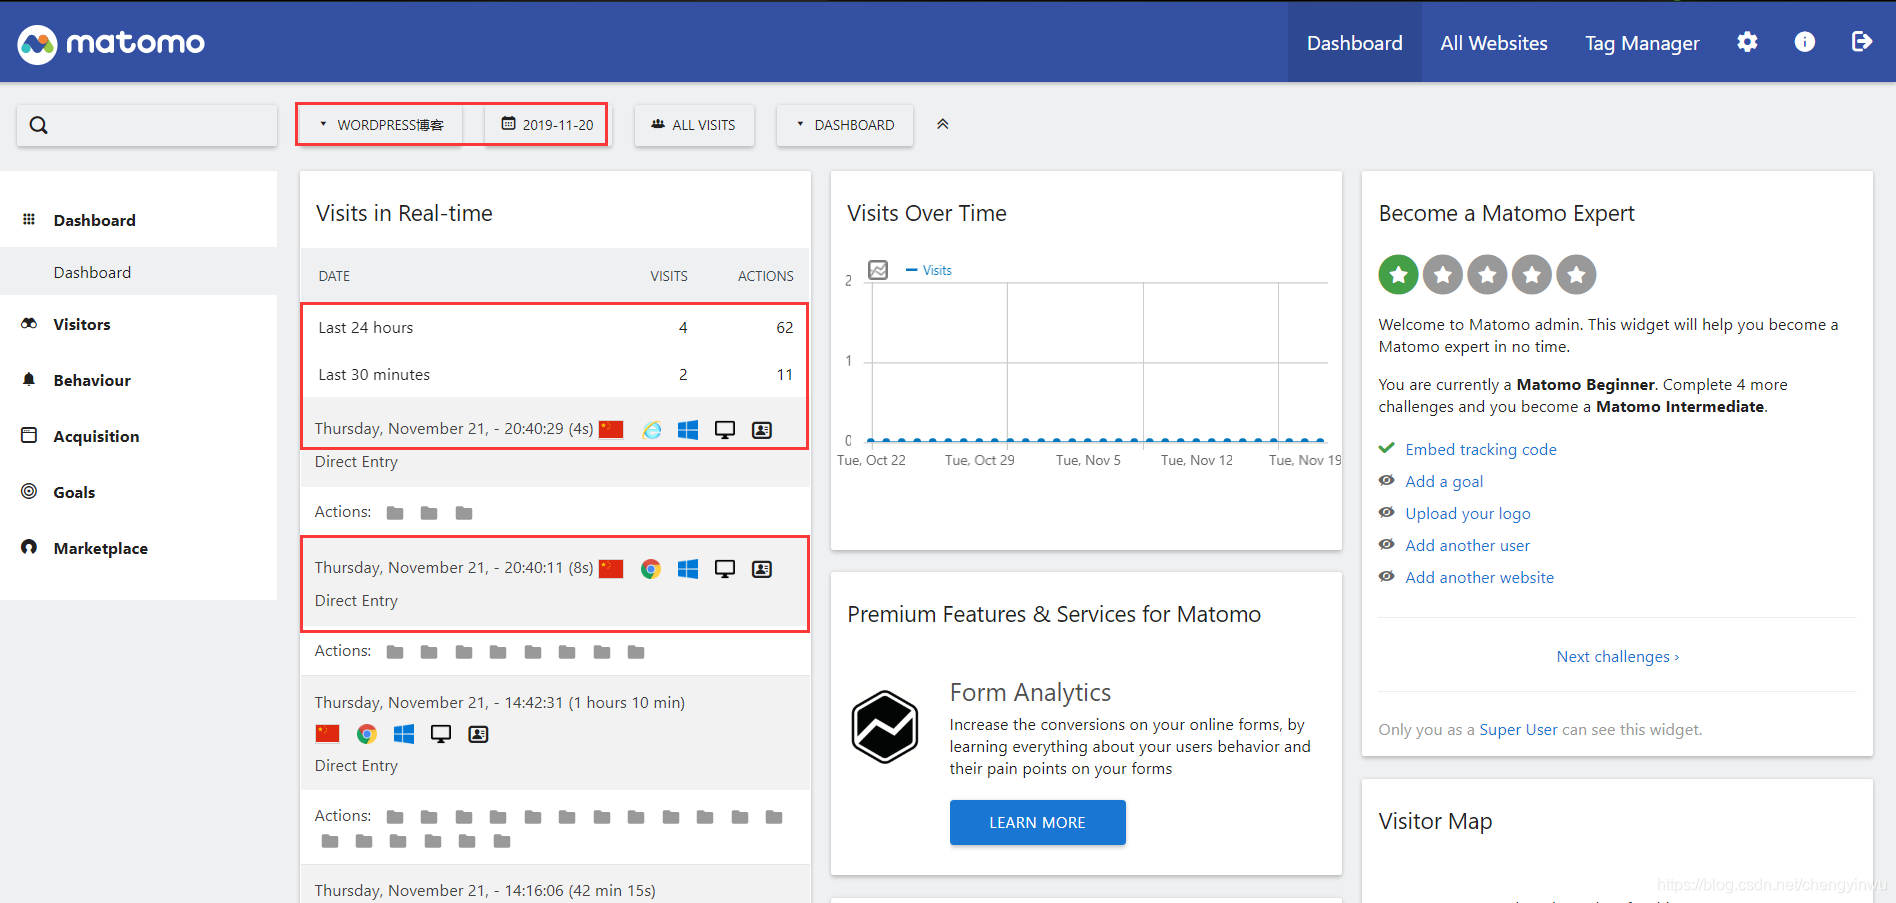This screenshot has height=903, width=1896.
Task: Open the WORDPRESS website selector dropdown
Action: coord(380,125)
